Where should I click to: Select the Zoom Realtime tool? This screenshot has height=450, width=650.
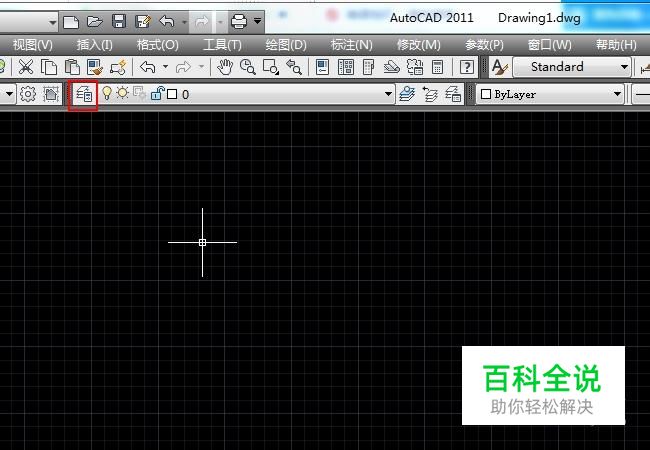tap(247, 67)
